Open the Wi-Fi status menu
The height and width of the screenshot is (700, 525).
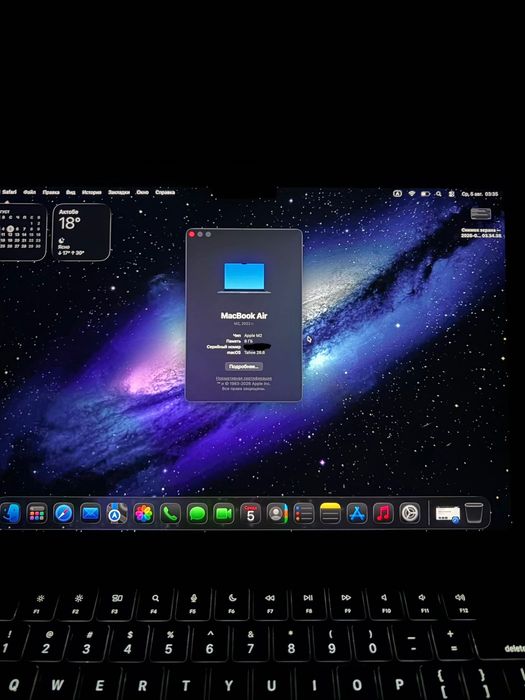click(412, 194)
